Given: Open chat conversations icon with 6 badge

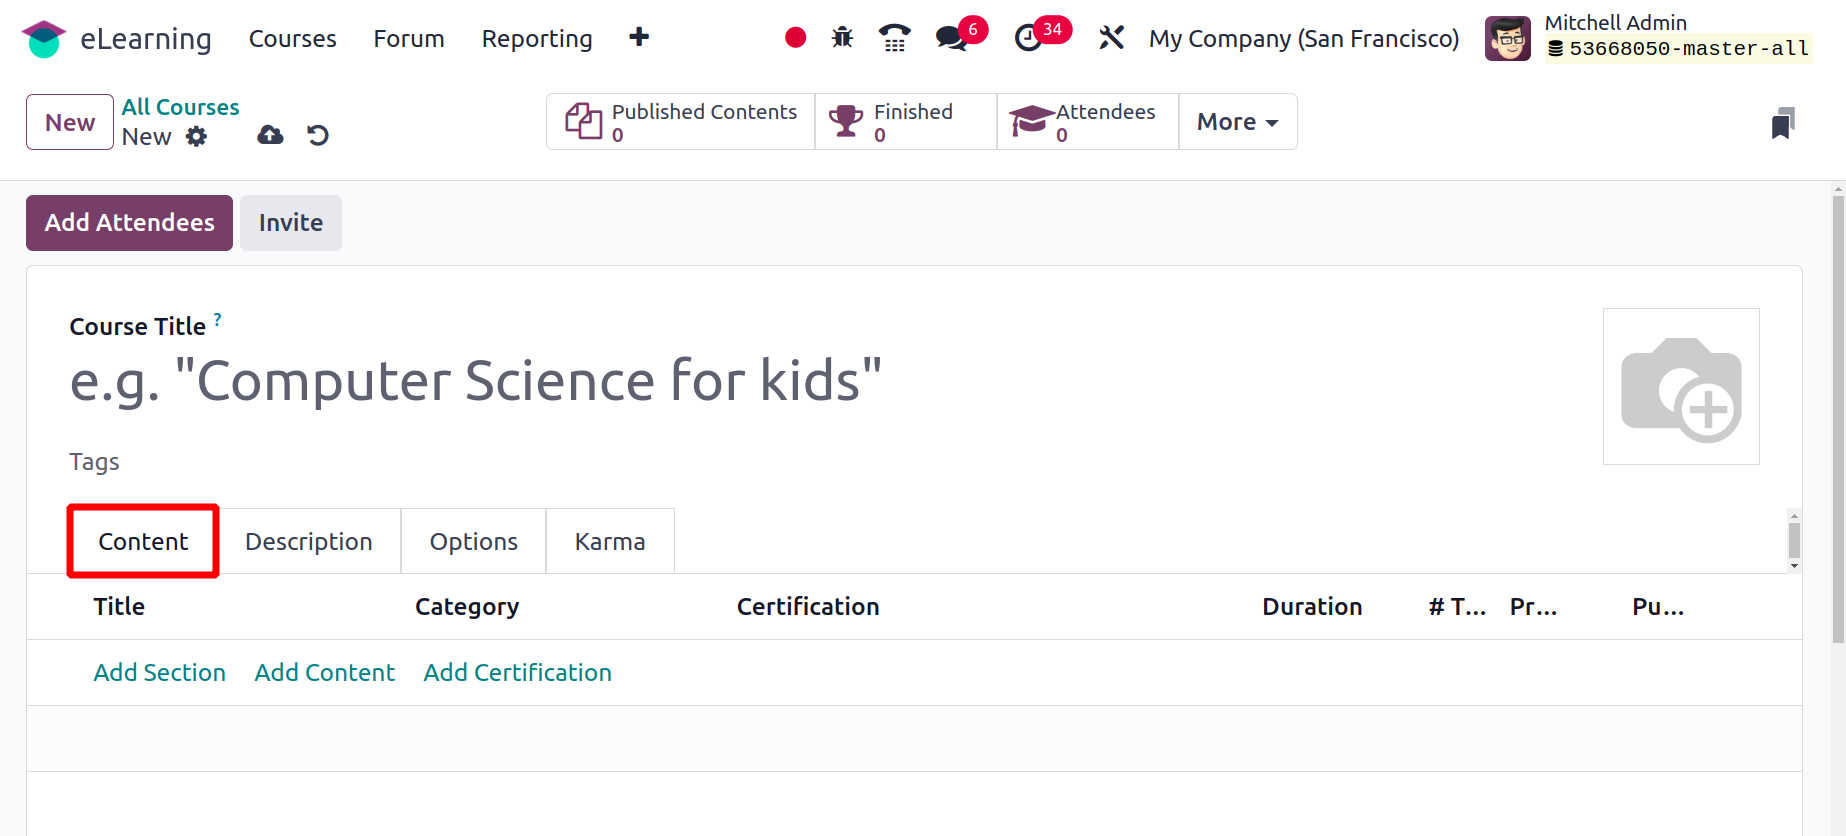Looking at the screenshot, I should tap(952, 38).
